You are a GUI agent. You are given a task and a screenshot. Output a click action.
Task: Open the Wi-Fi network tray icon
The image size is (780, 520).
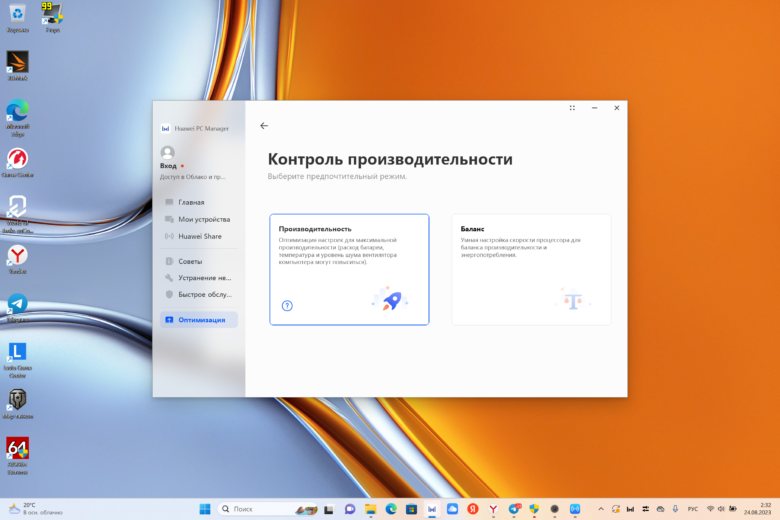pyautogui.click(x=710, y=509)
